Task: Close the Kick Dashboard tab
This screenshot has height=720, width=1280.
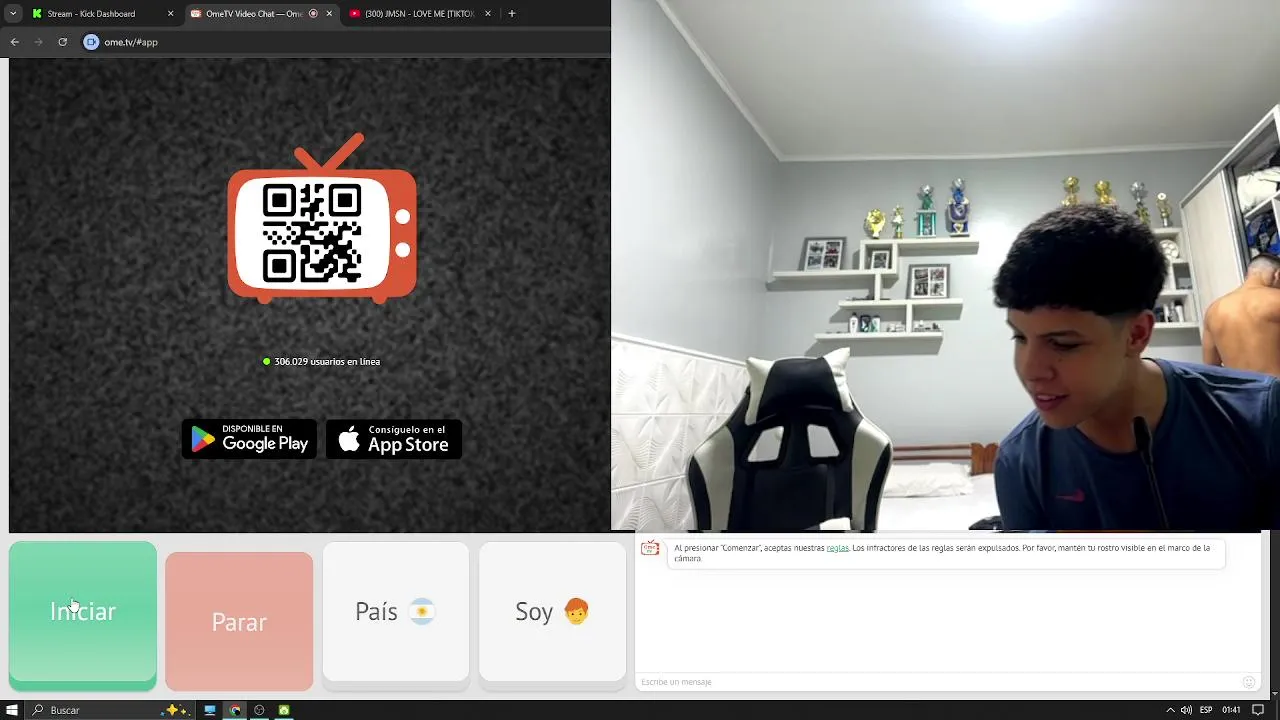Action: click(x=170, y=14)
